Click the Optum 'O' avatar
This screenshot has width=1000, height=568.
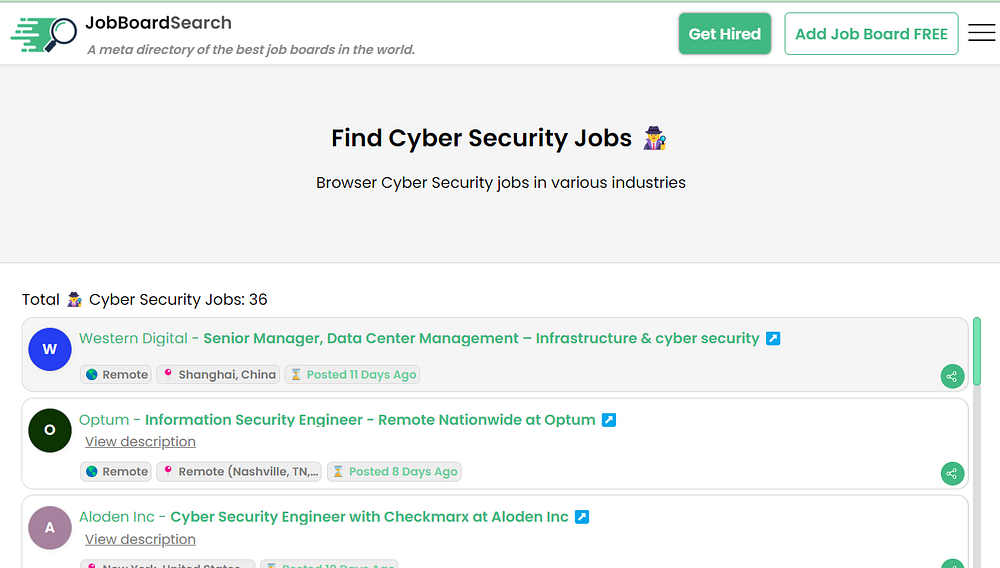pyautogui.click(x=50, y=430)
